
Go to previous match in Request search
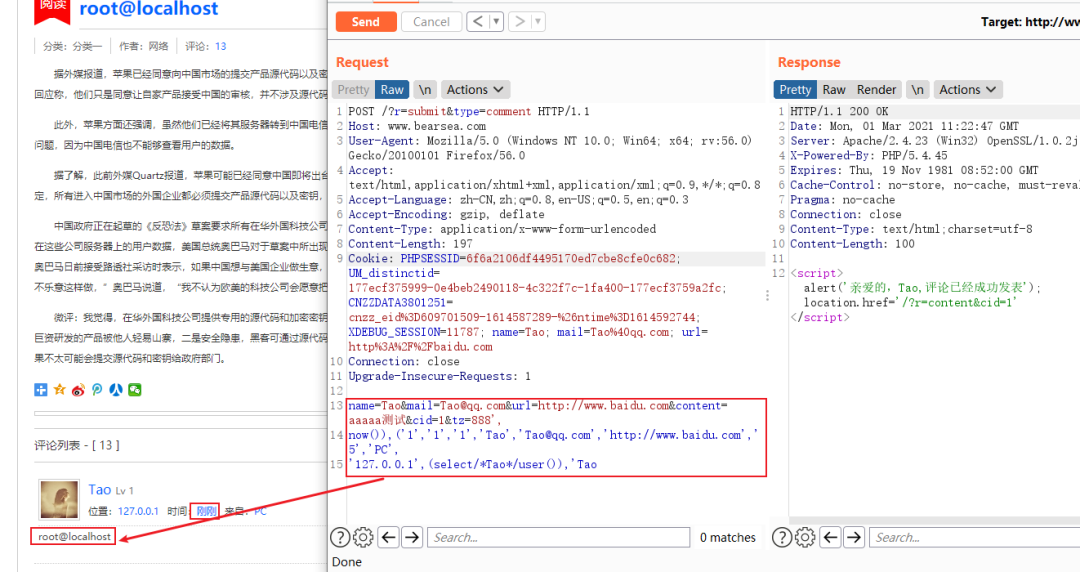388,537
